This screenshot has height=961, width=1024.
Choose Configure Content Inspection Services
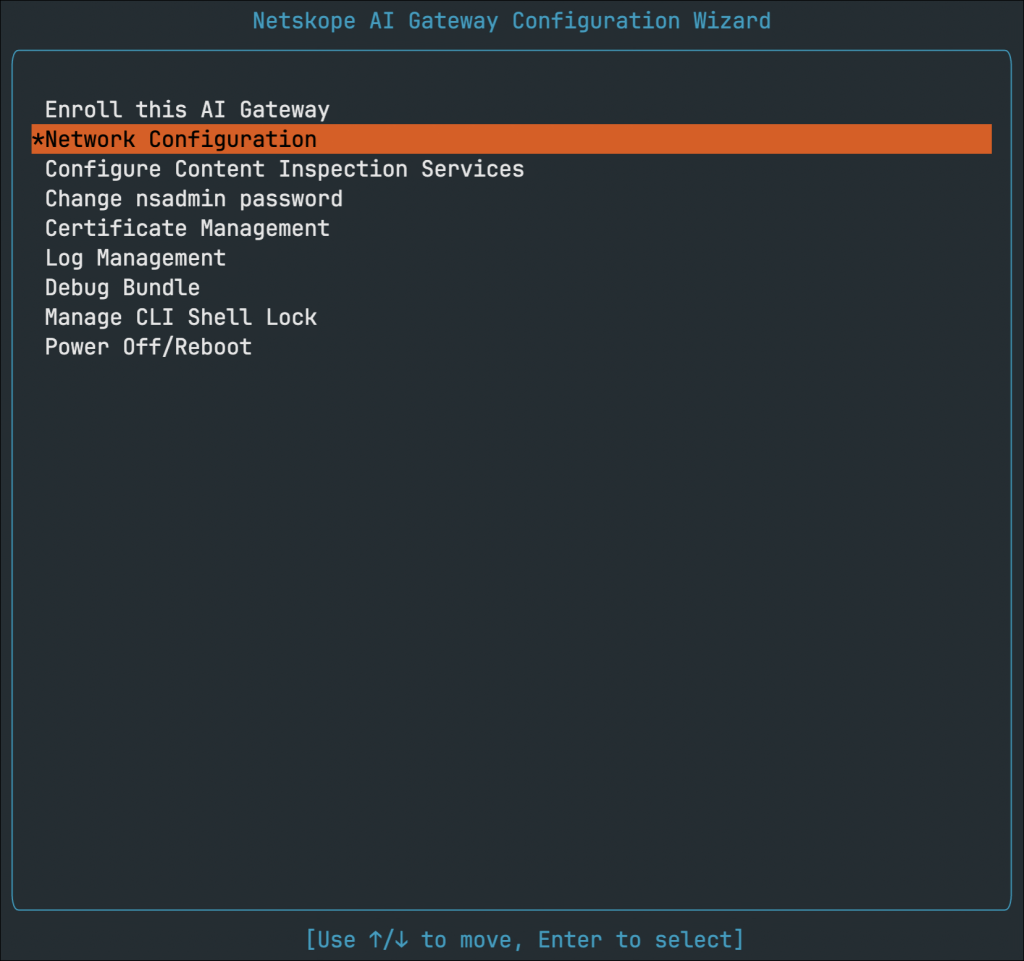pos(284,169)
